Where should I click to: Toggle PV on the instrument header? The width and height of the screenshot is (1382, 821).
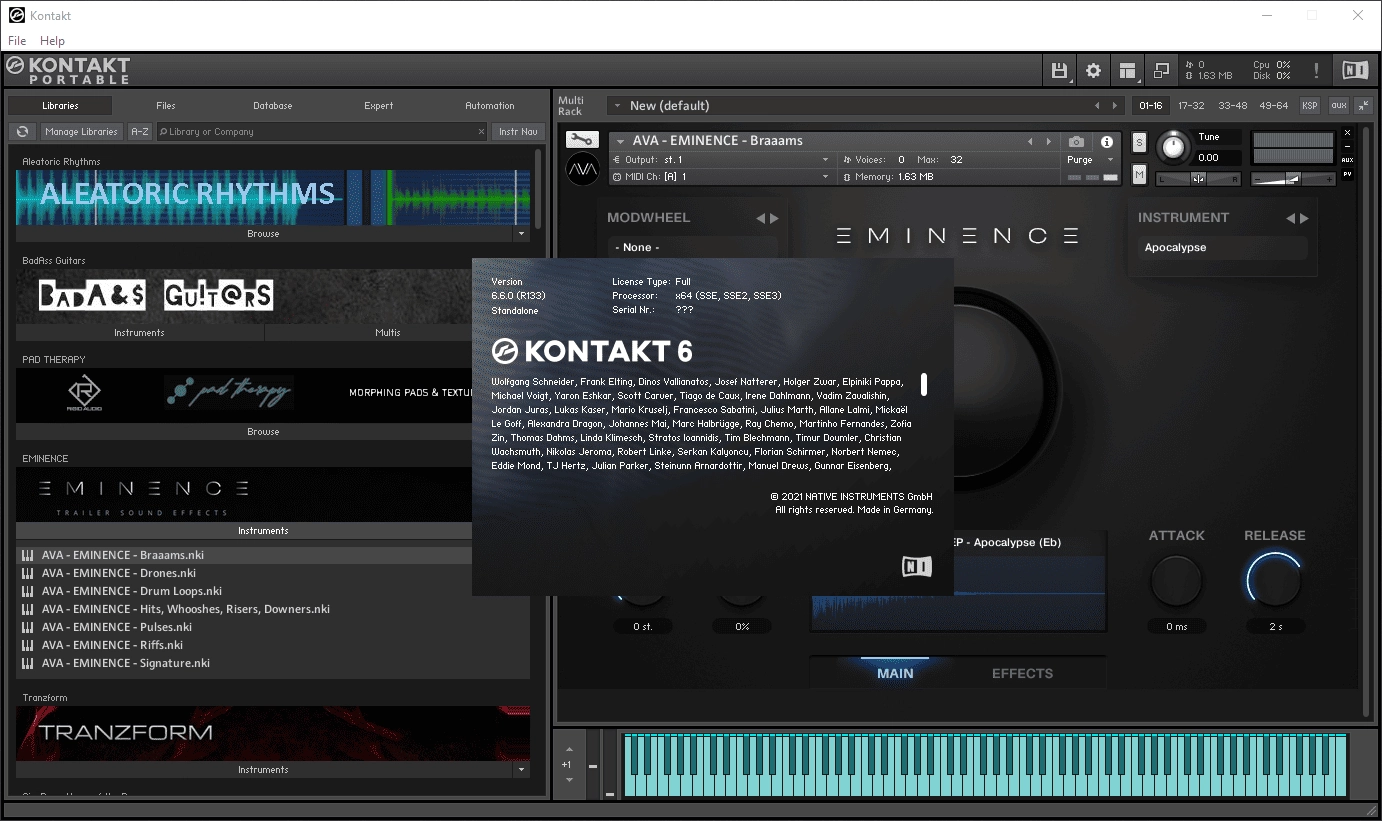(x=1347, y=174)
